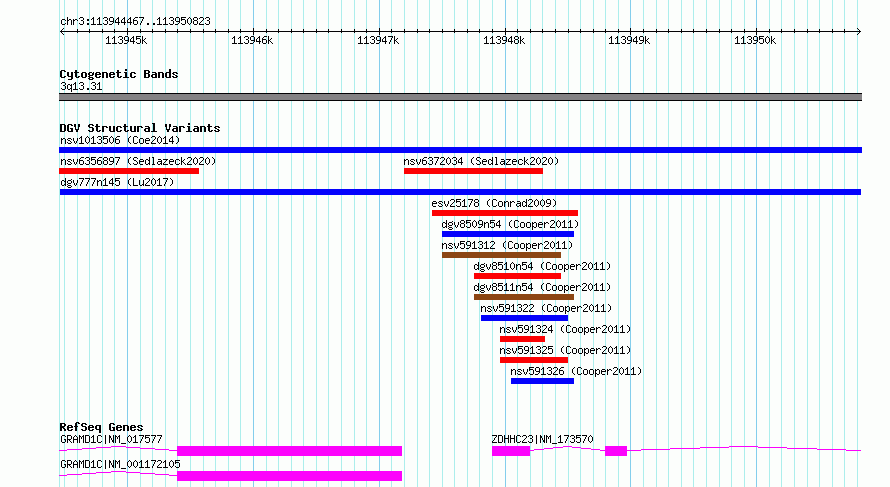Click the right arrowhead of the ruler

tap(859, 31)
